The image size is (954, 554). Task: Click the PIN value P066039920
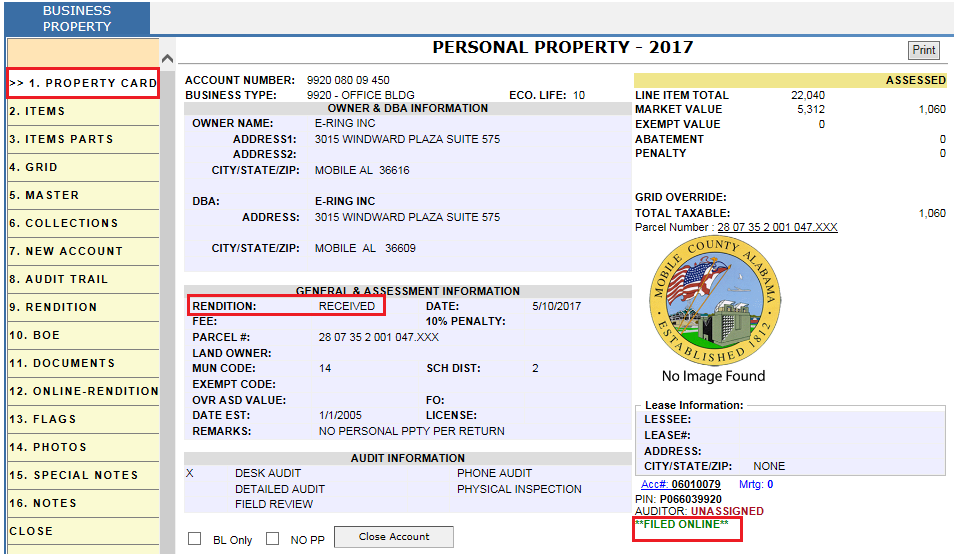pyautogui.click(x=691, y=499)
